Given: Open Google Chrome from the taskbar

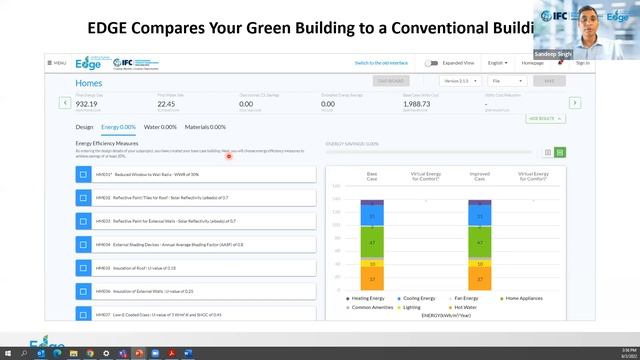Looking at the screenshot, I should coord(90,353).
